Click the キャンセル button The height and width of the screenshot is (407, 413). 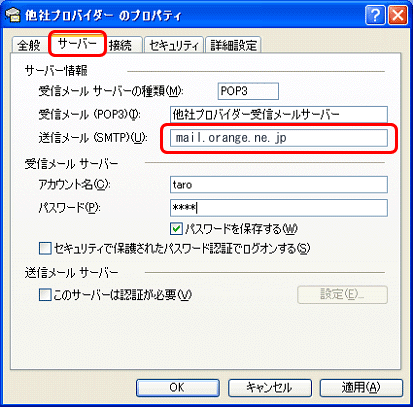coord(270,388)
